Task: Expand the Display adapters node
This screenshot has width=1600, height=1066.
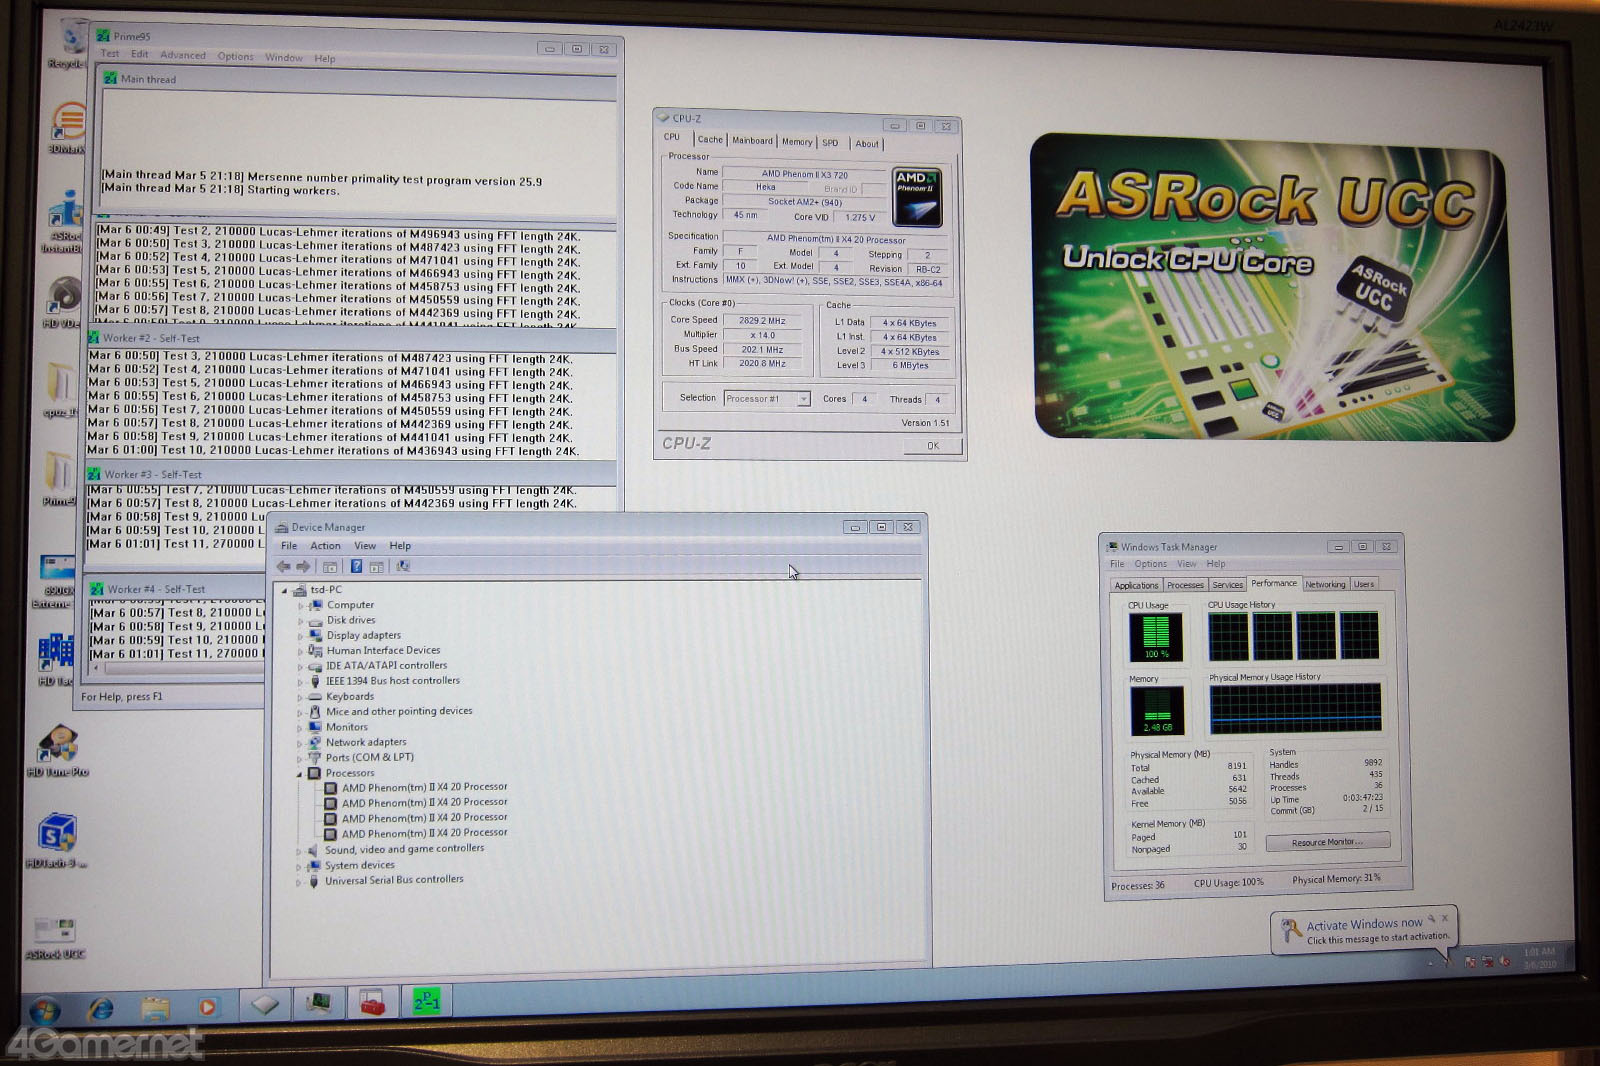Action: coord(300,636)
